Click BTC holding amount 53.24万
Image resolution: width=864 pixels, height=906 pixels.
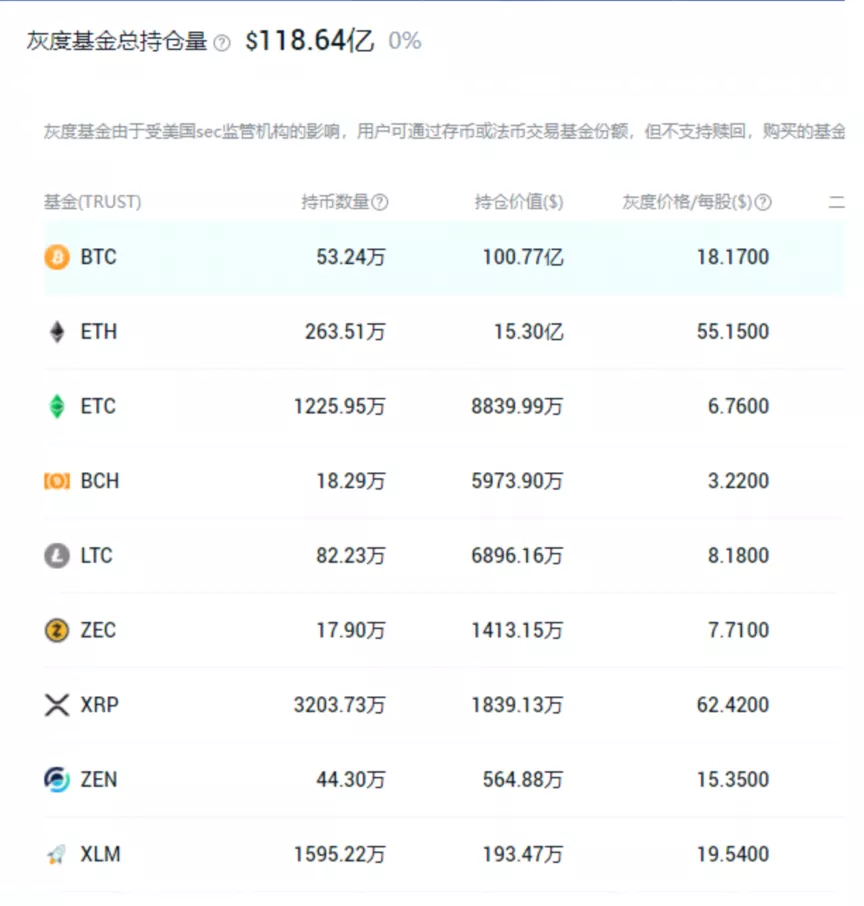tap(350, 257)
